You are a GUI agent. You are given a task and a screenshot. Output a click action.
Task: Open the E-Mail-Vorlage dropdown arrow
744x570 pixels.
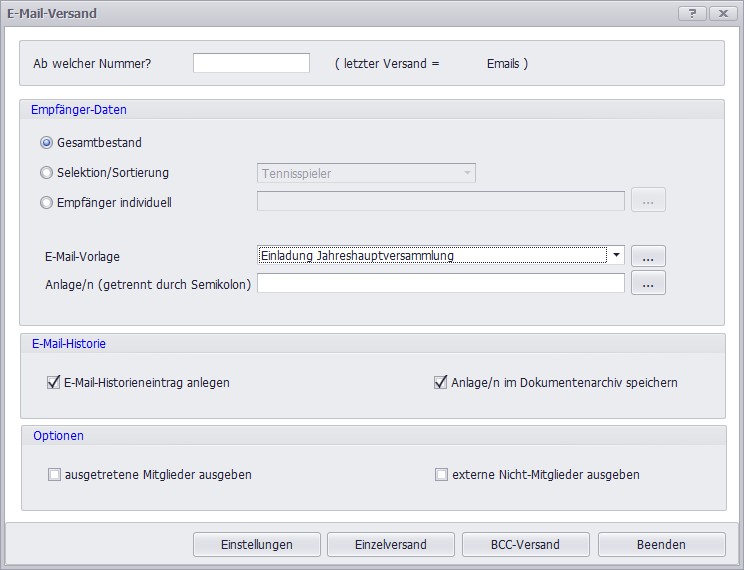(617, 256)
